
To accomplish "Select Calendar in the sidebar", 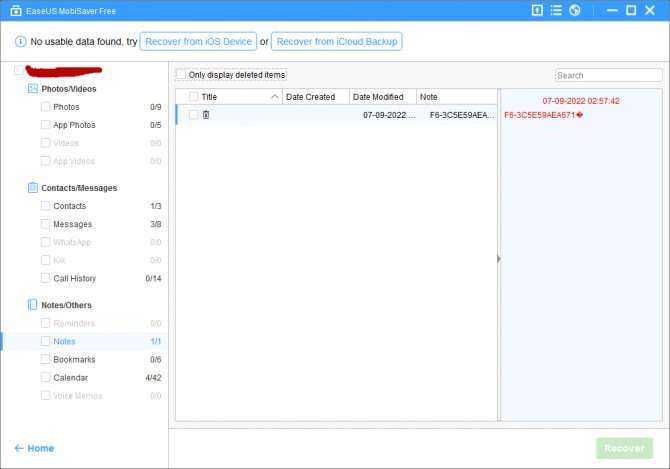I will 71,378.
